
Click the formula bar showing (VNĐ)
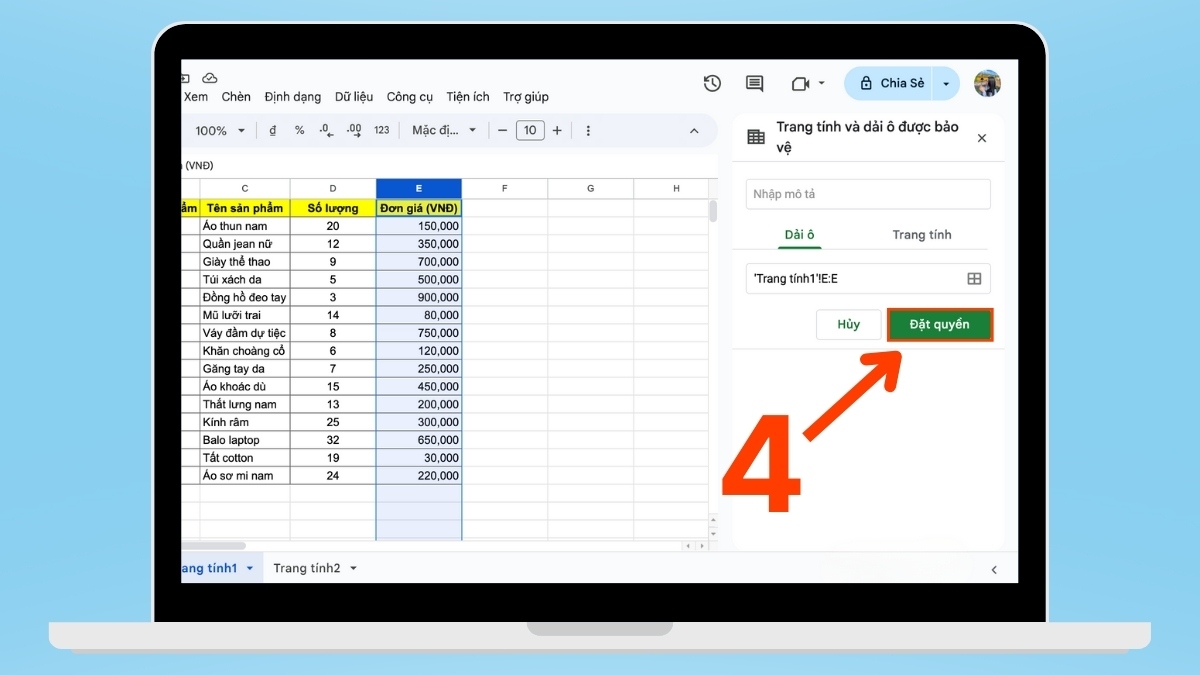[448, 165]
